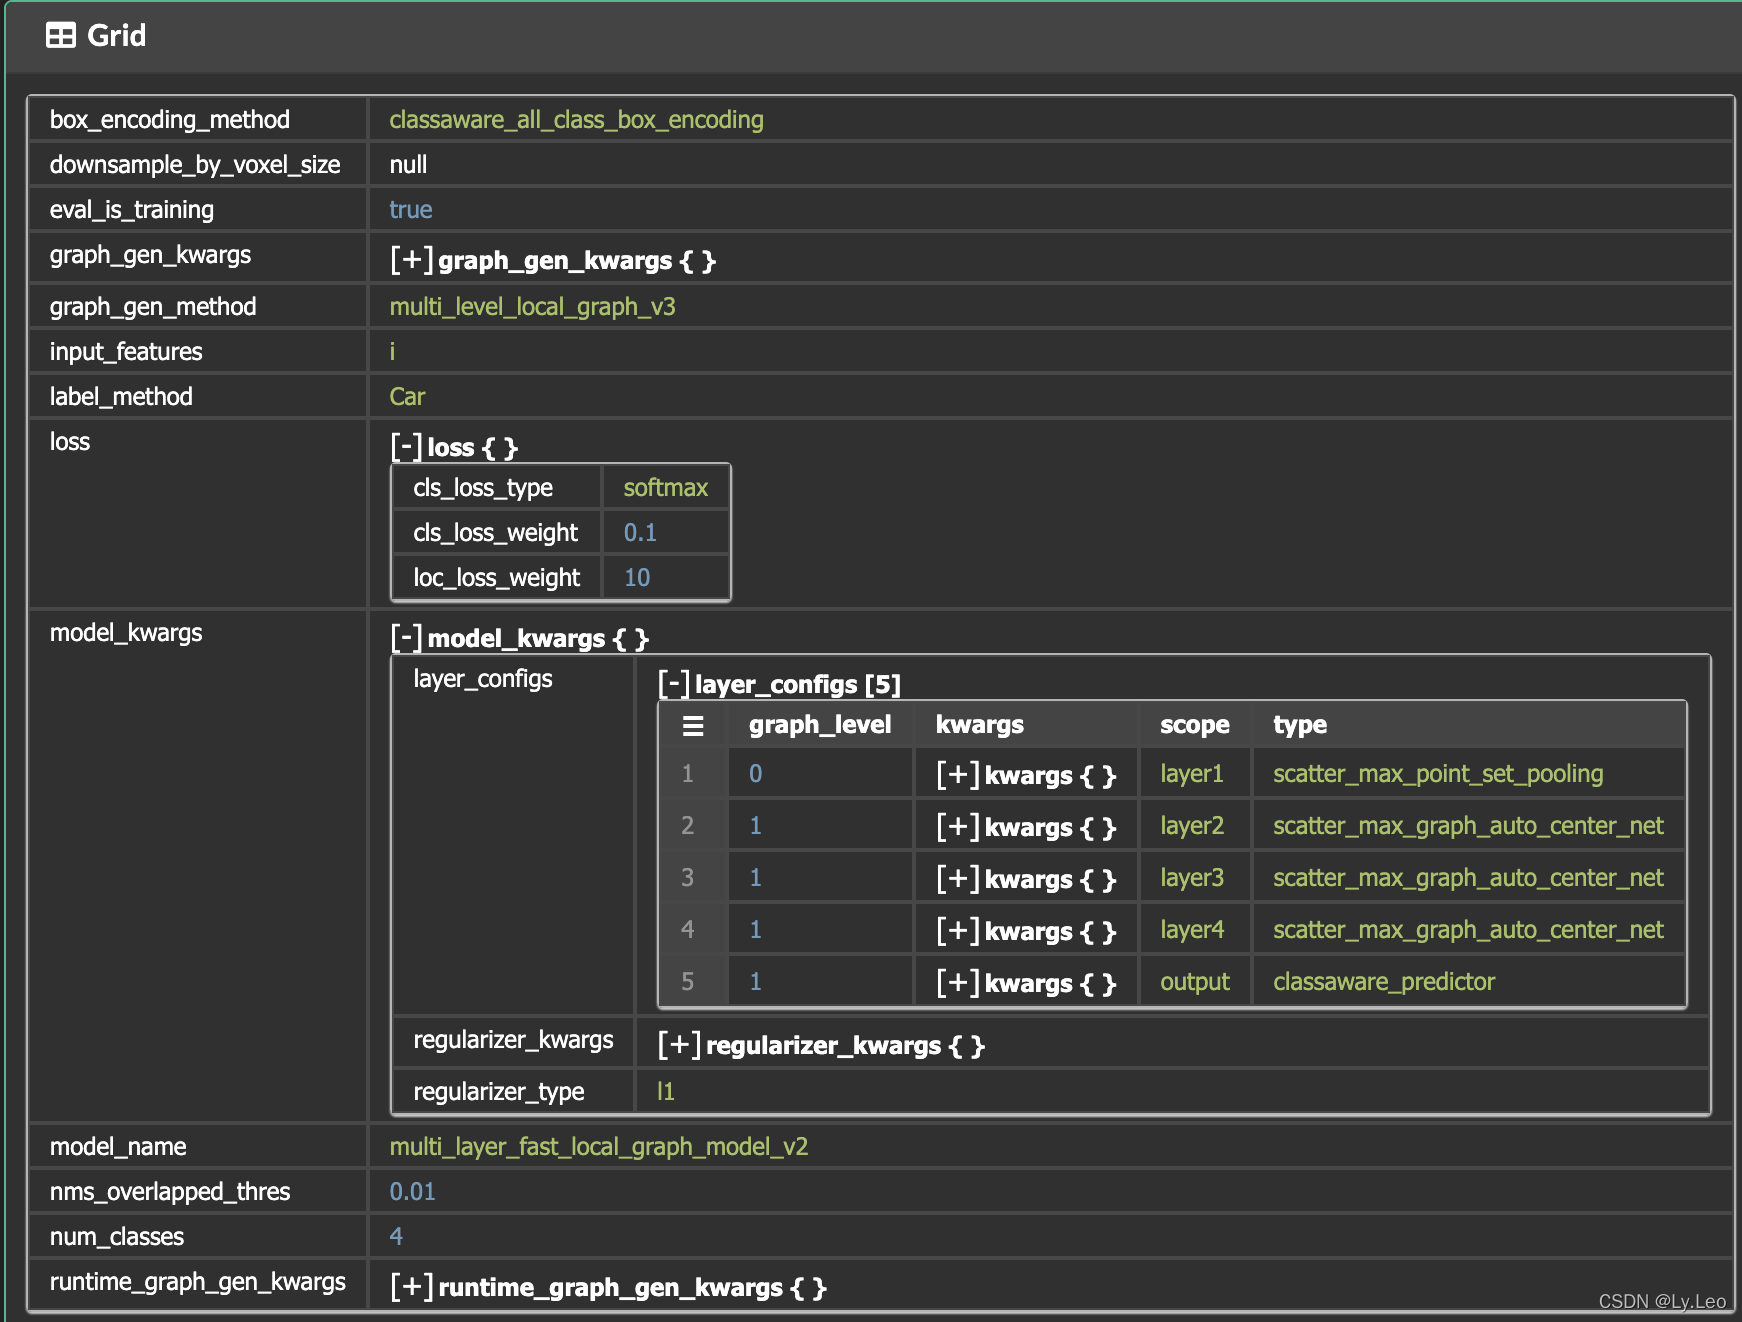Screen dimensions: 1742x1322
Task: Click the Grid panel title
Action: [x=117, y=36]
